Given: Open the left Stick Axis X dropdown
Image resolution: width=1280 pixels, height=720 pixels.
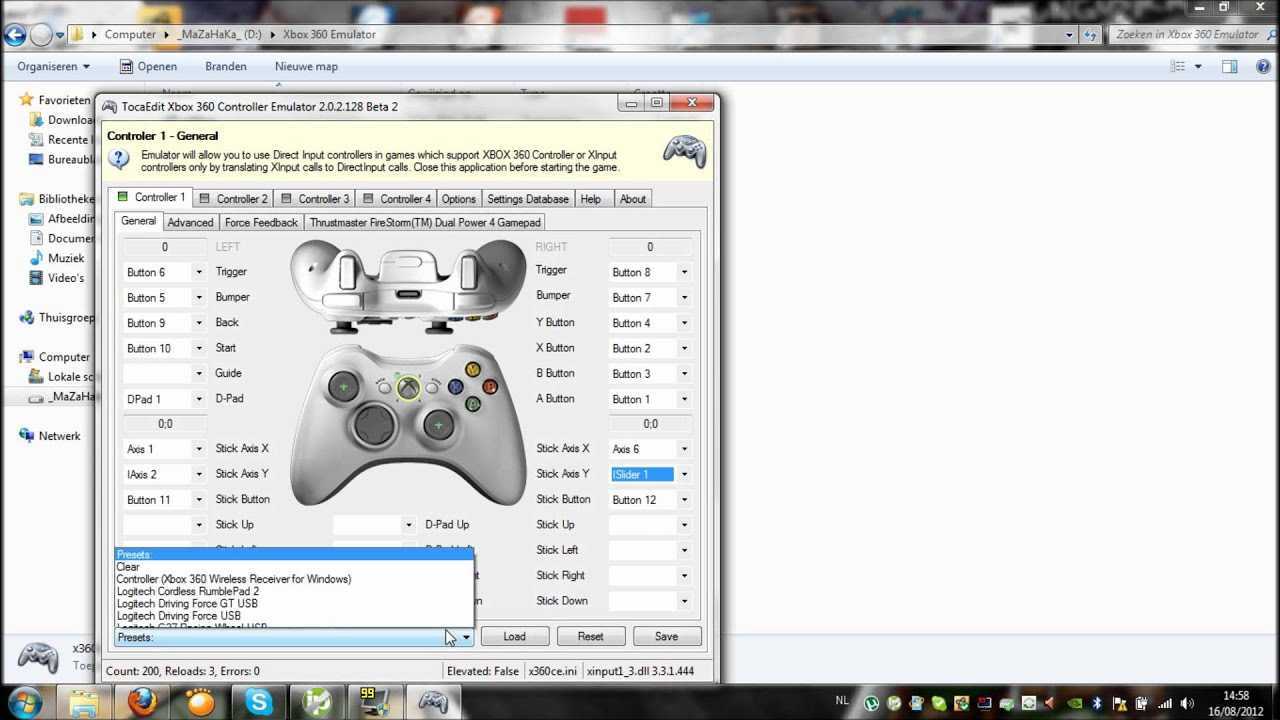Looking at the screenshot, I should (x=198, y=450).
